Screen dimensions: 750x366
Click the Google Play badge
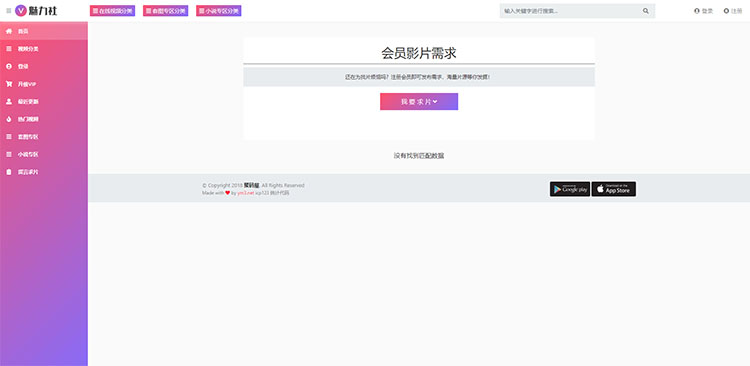click(x=570, y=189)
